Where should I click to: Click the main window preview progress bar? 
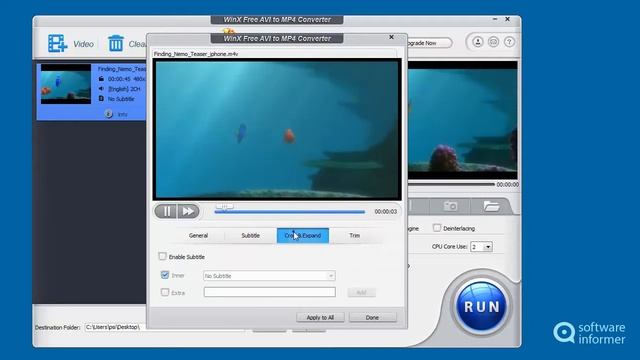[x=451, y=184]
